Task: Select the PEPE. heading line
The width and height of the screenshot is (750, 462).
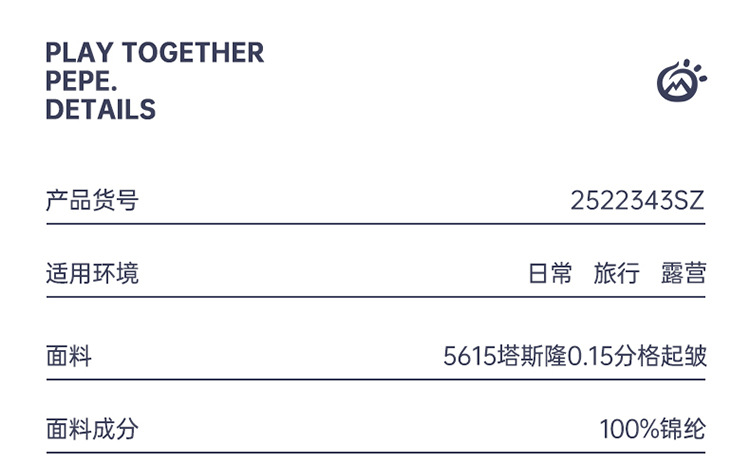Action: click(82, 81)
